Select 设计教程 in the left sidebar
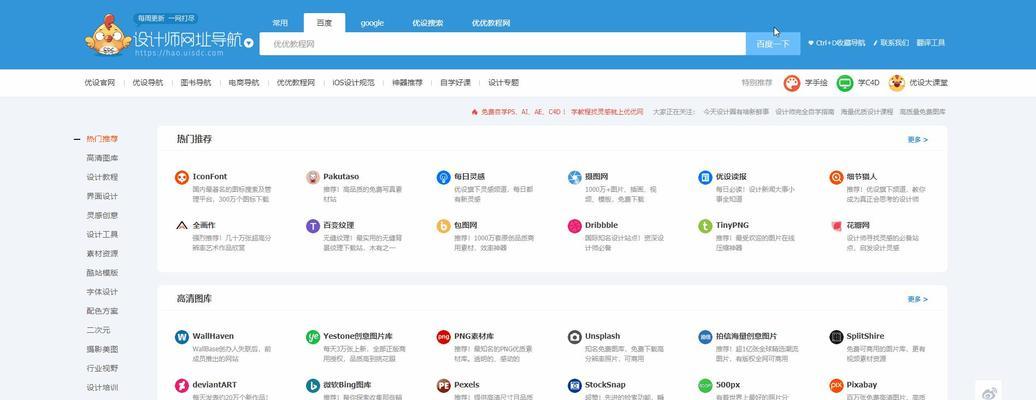The image size is (1036, 400). 102,177
